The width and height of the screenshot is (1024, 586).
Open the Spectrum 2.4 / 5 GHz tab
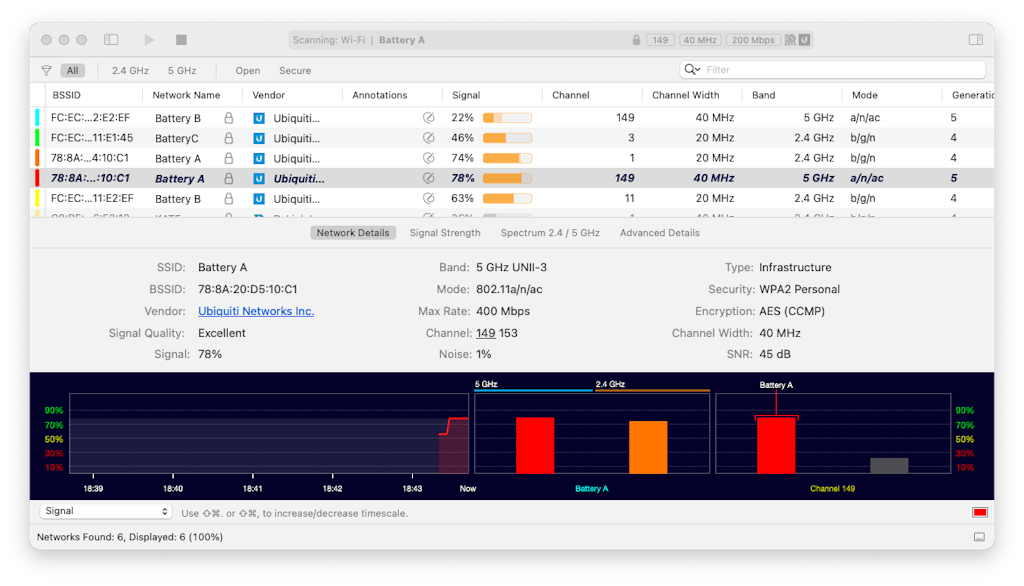[x=550, y=233]
